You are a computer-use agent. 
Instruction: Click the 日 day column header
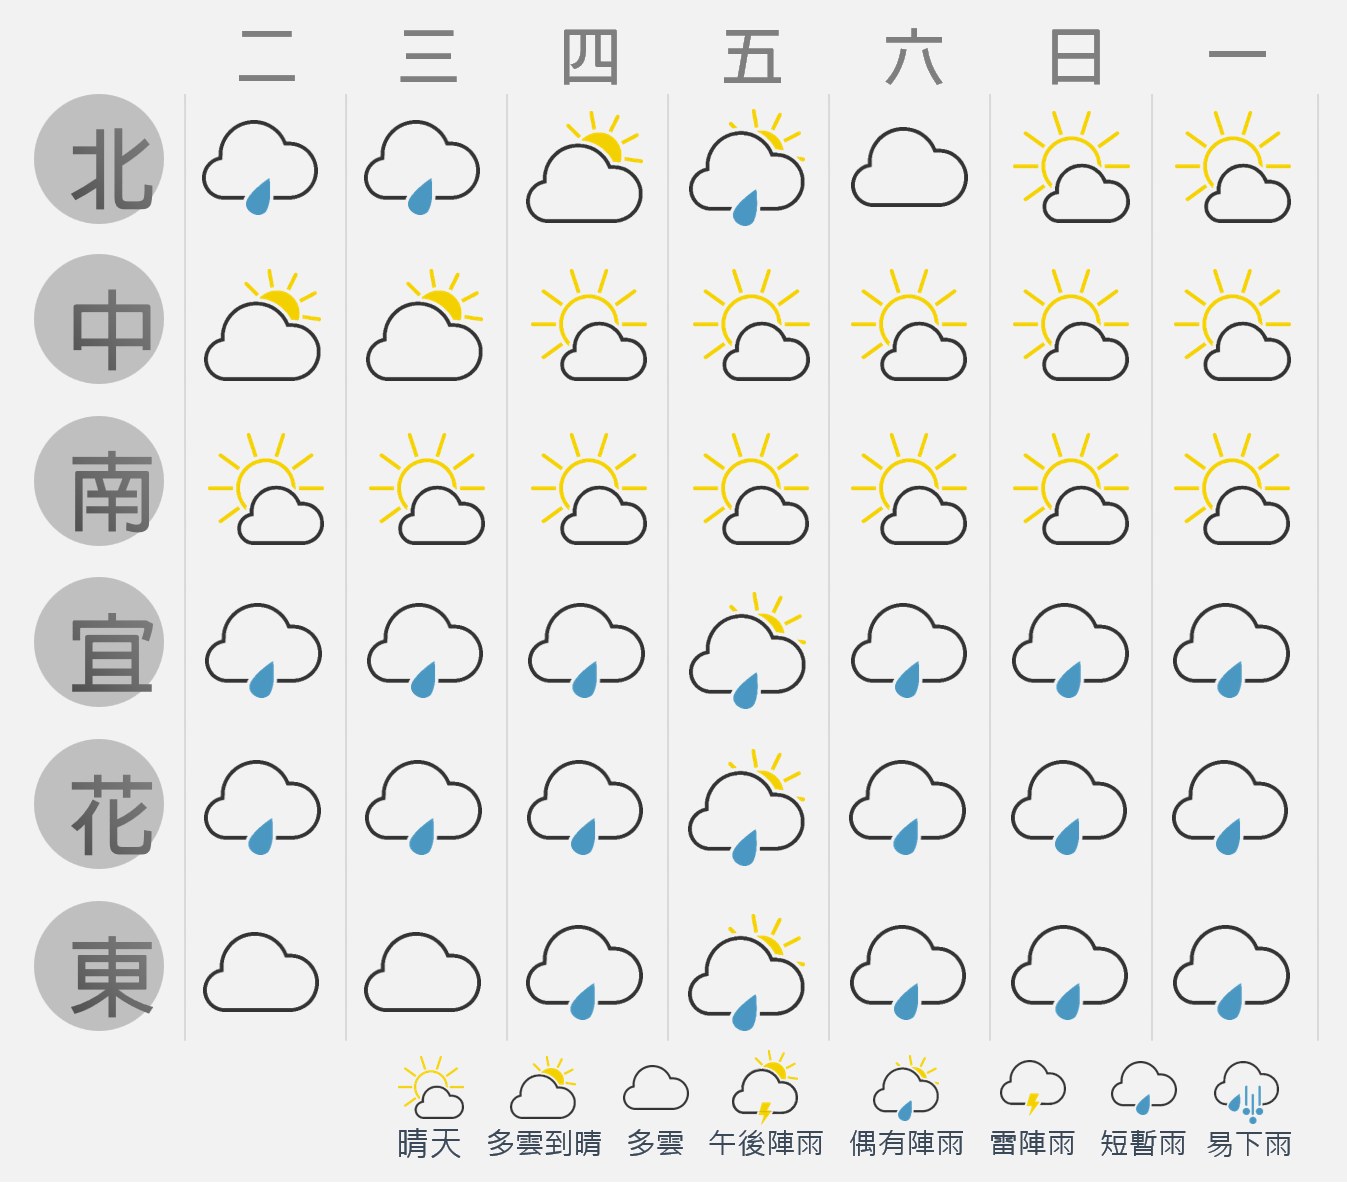point(1075,57)
